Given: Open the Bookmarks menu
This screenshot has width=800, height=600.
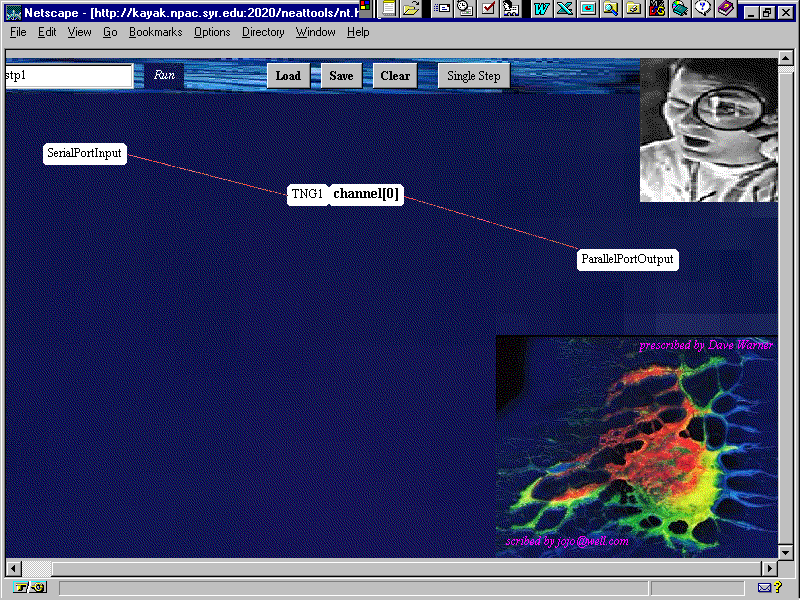Looking at the screenshot, I should point(156,32).
